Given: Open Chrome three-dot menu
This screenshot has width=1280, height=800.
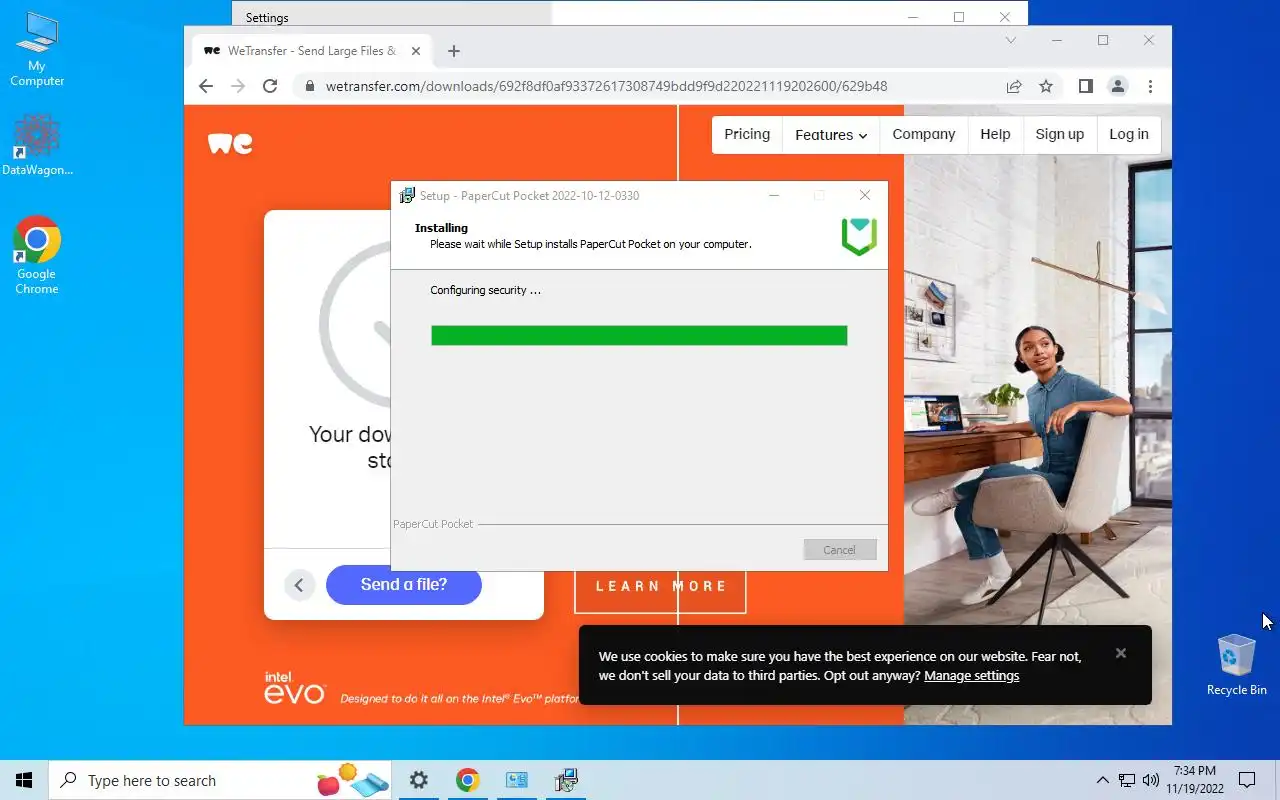Looking at the screenshot, I should [x=1151, y=86].
